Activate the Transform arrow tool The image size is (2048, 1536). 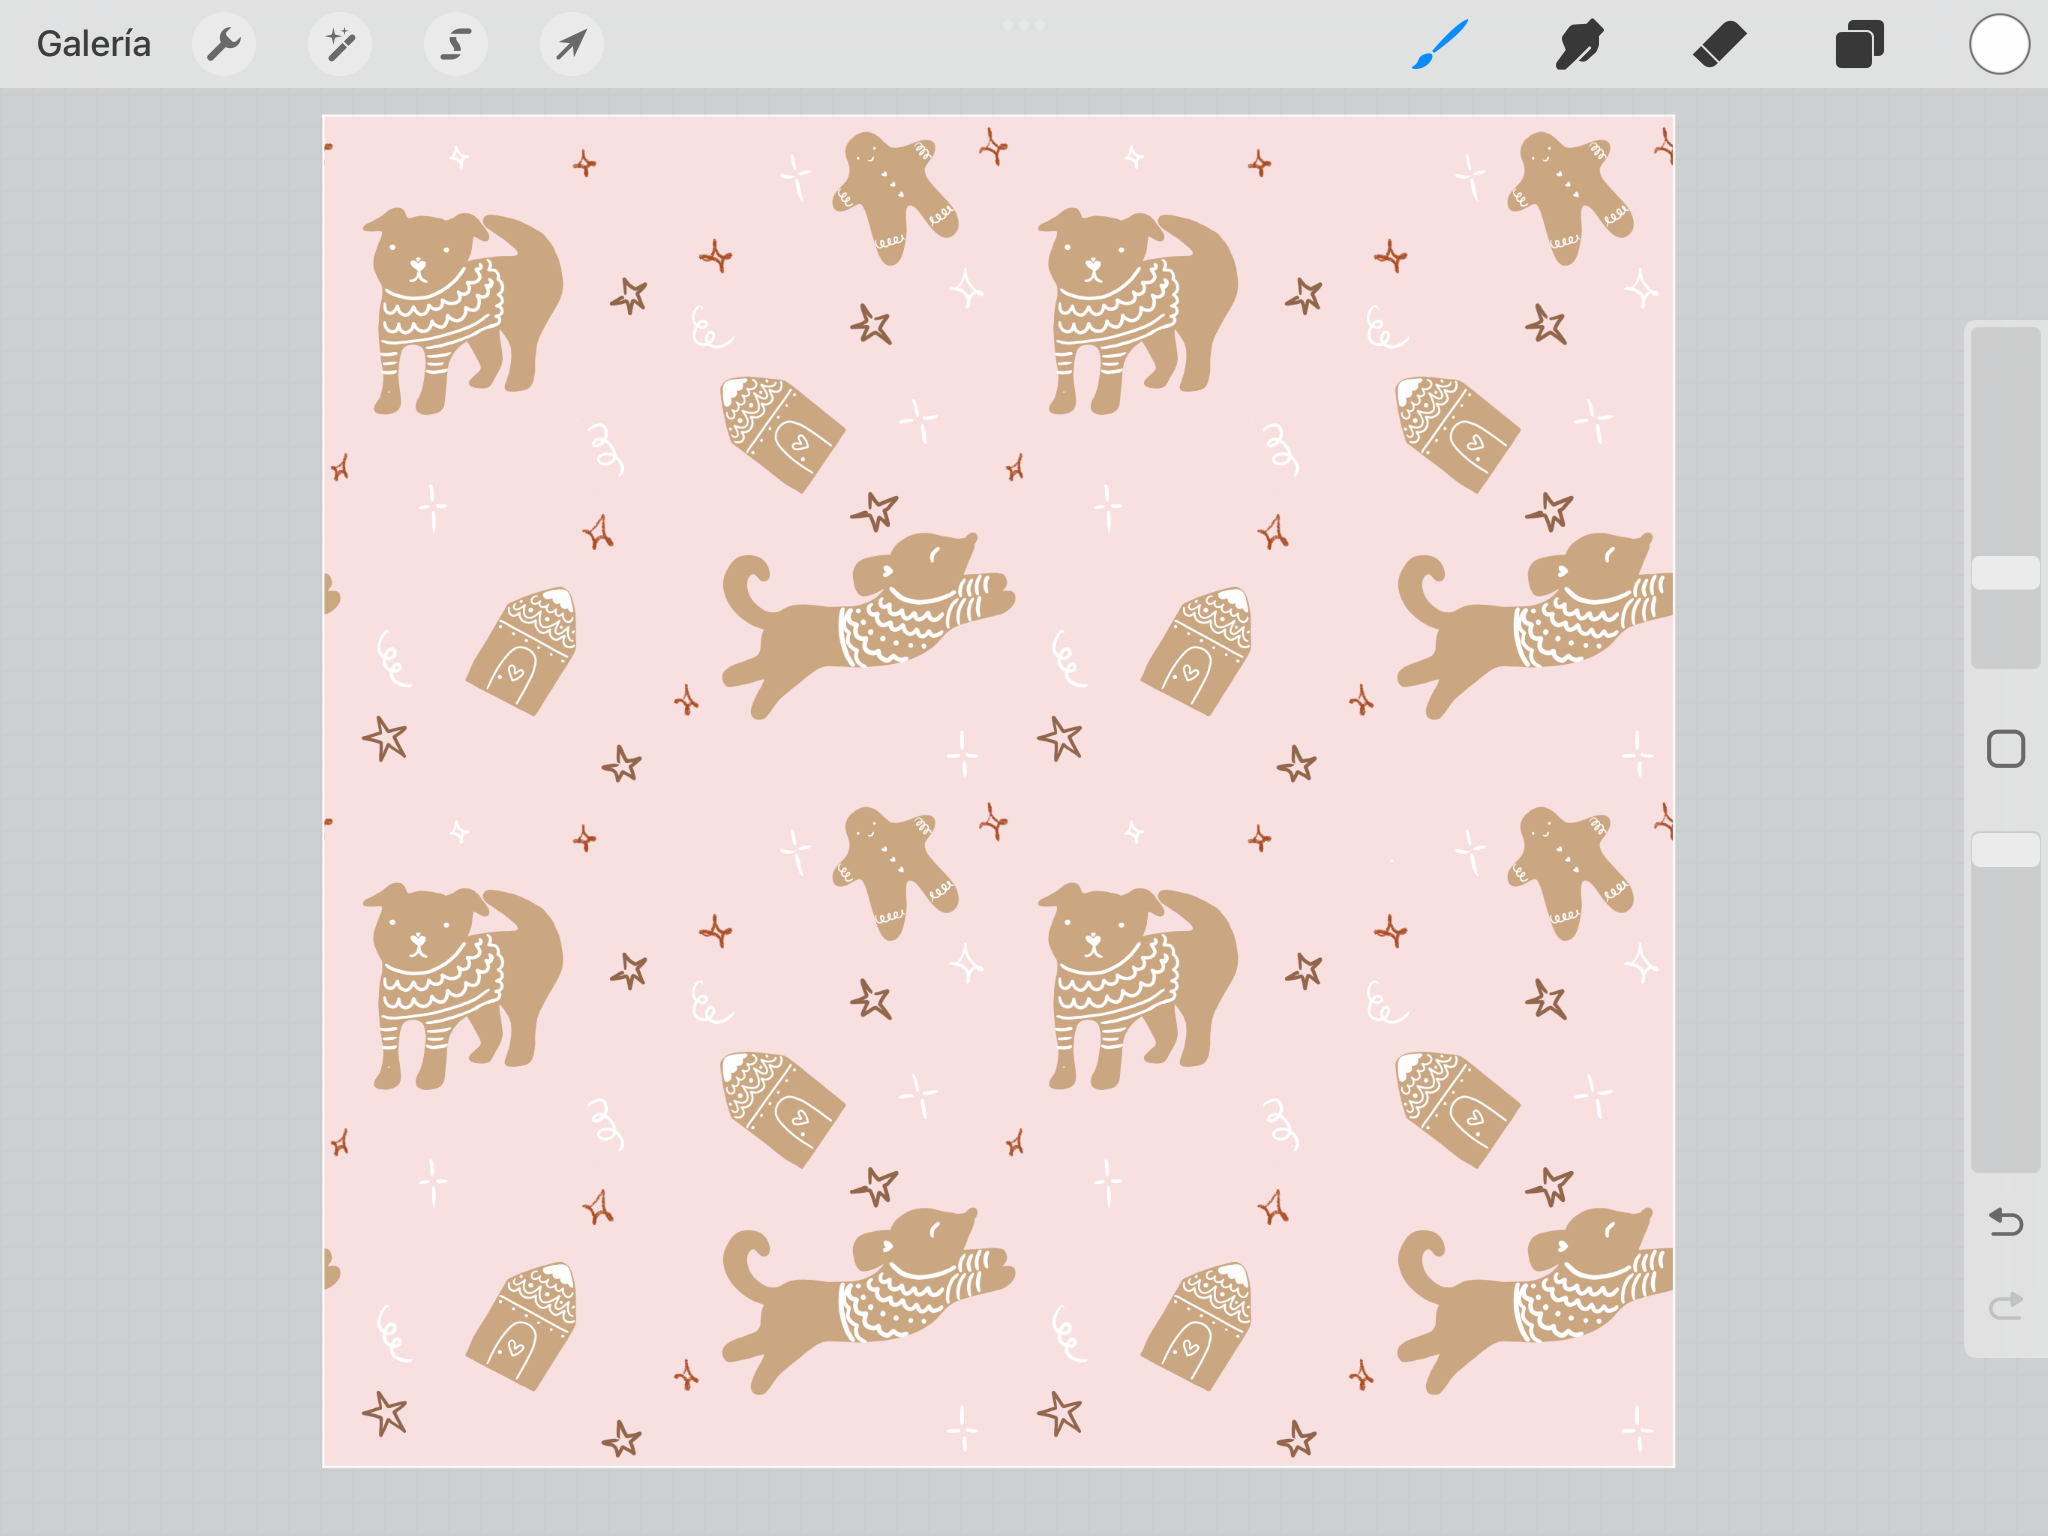click(572, 44)
